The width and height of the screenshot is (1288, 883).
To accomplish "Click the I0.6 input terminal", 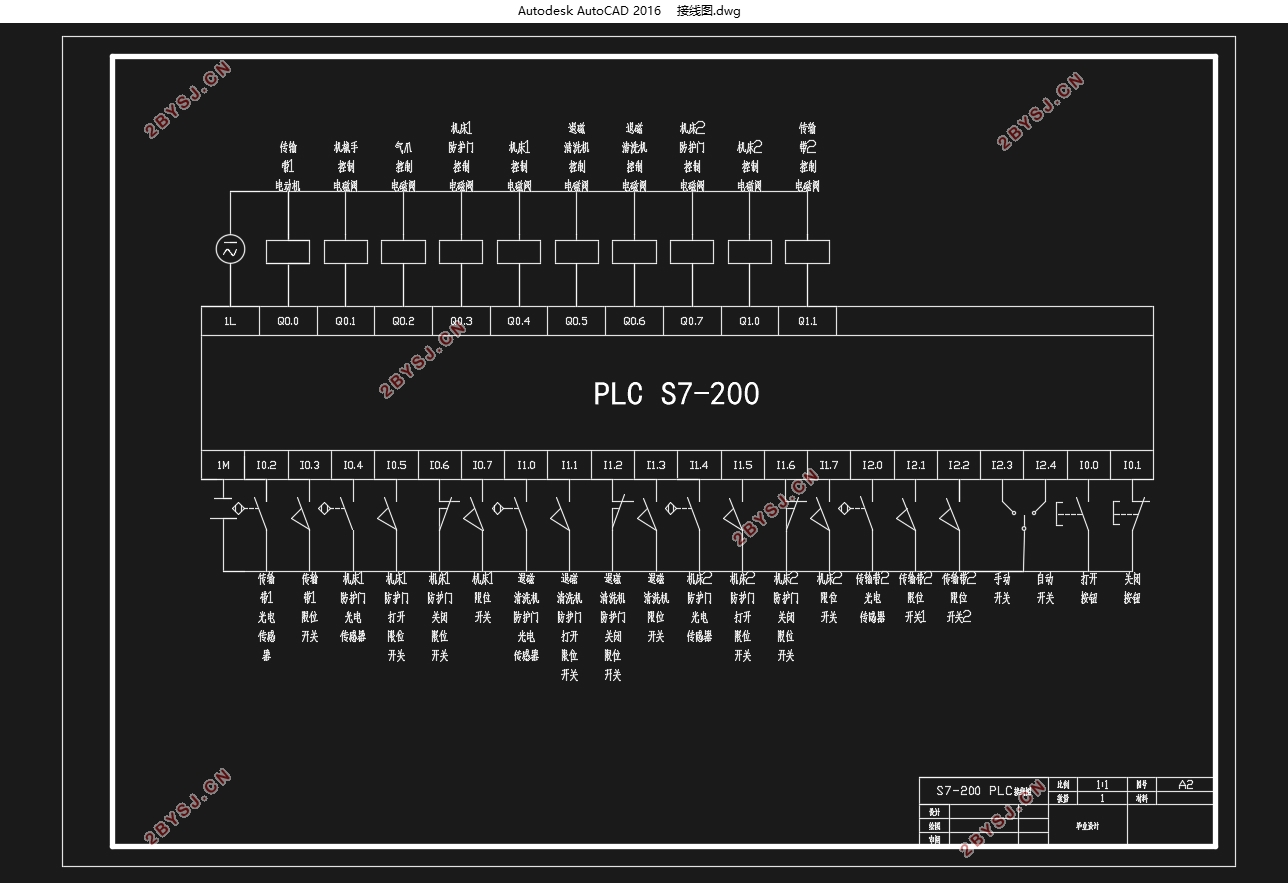I will [x=439, y=465].
